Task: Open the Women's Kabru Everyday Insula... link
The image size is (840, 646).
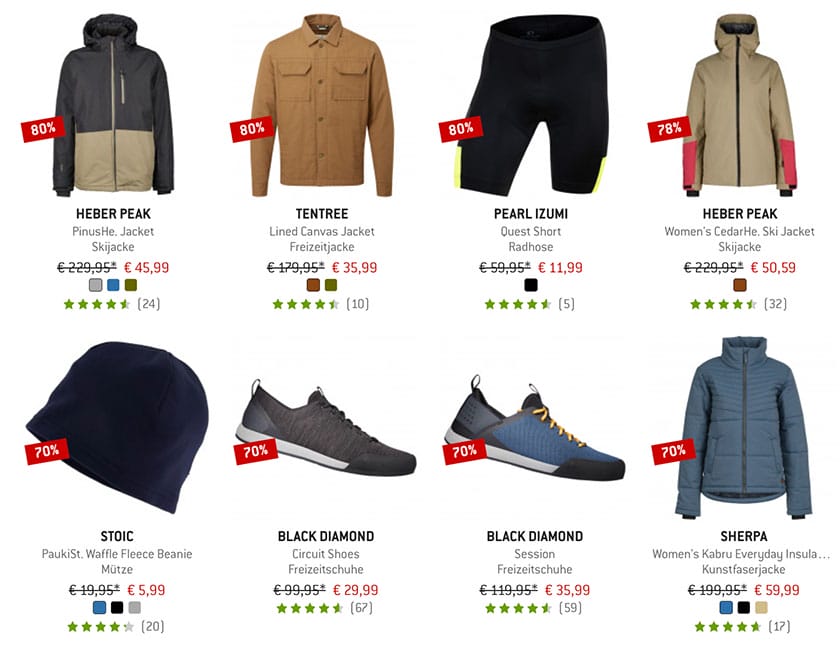Action: tap(741, 554)
